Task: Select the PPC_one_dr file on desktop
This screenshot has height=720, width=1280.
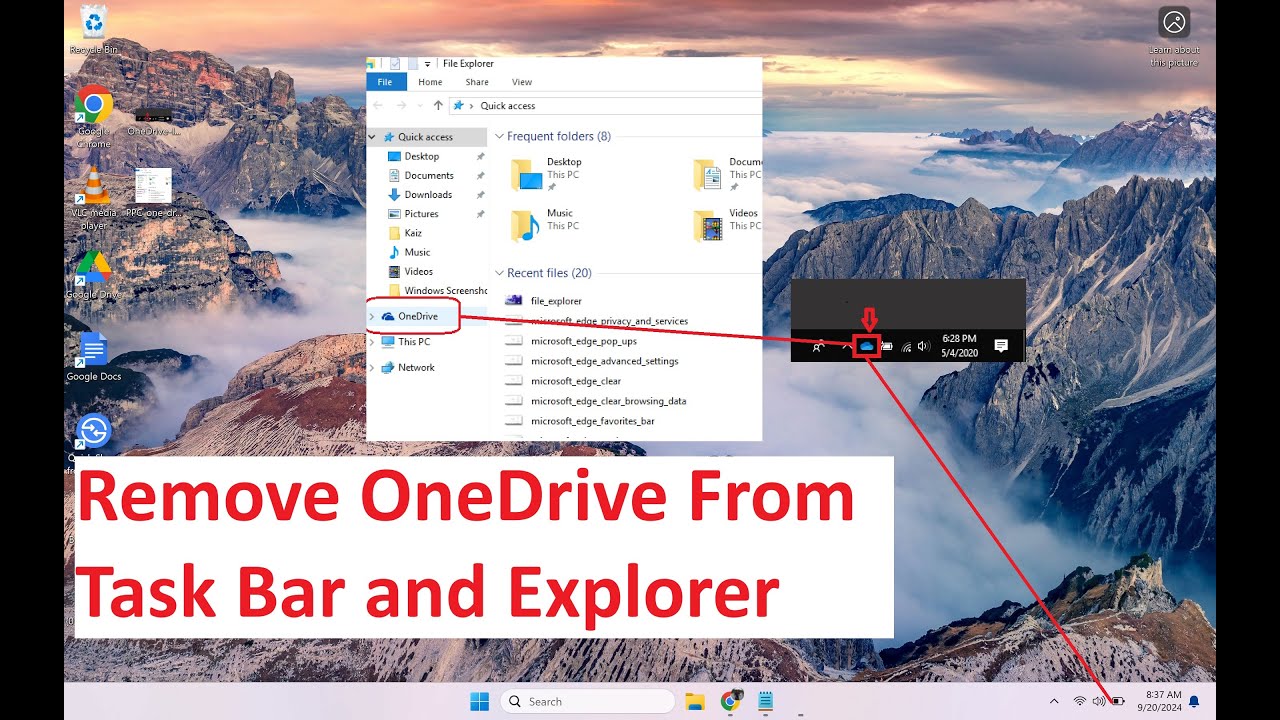Action: [x=153, y=190]
